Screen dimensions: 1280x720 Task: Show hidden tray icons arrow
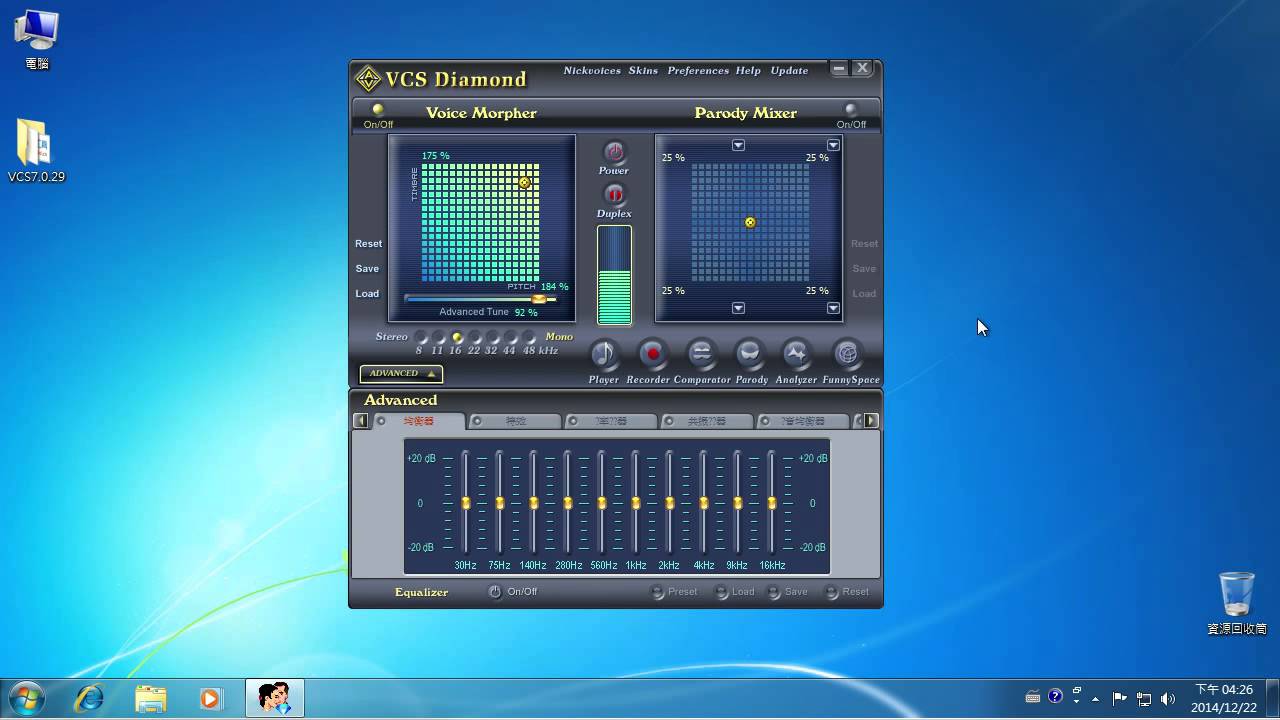point(1096,699)
